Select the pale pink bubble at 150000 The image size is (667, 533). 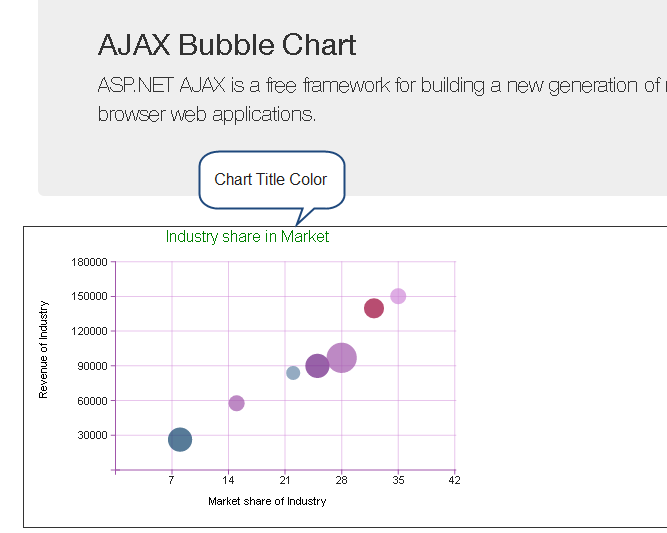pos(398,296)
